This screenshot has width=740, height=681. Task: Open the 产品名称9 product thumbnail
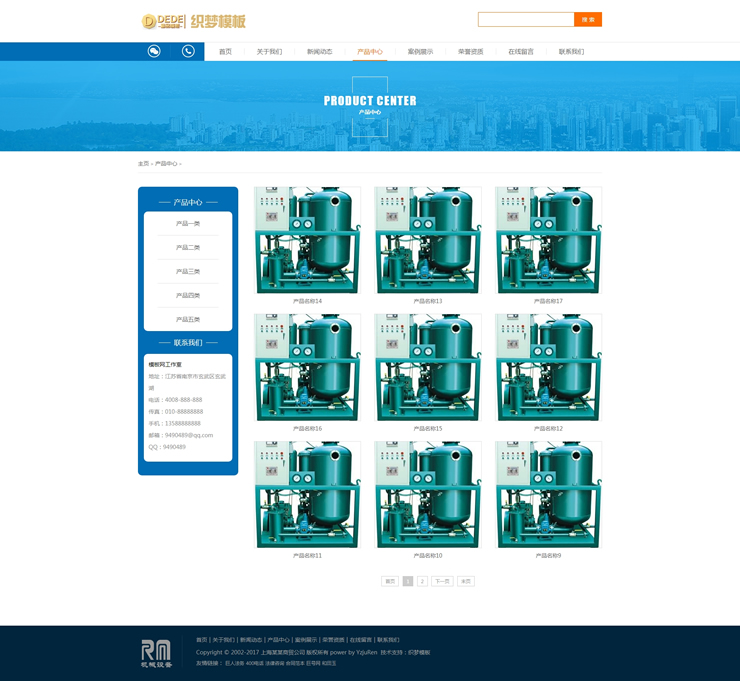tap(548, 494)
